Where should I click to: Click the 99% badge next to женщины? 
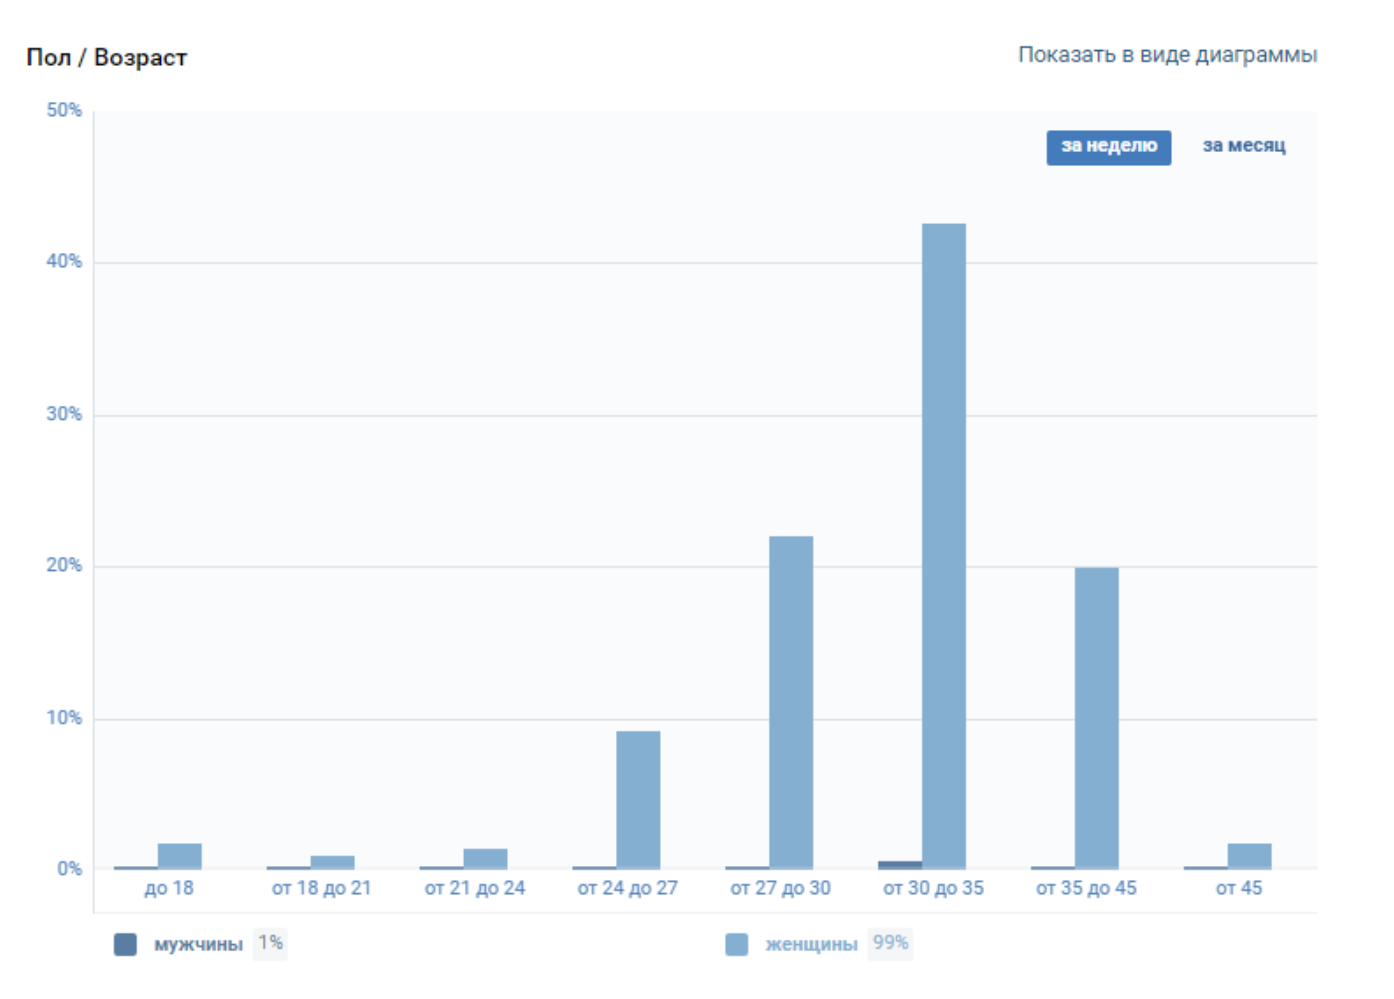pos(890,943)
